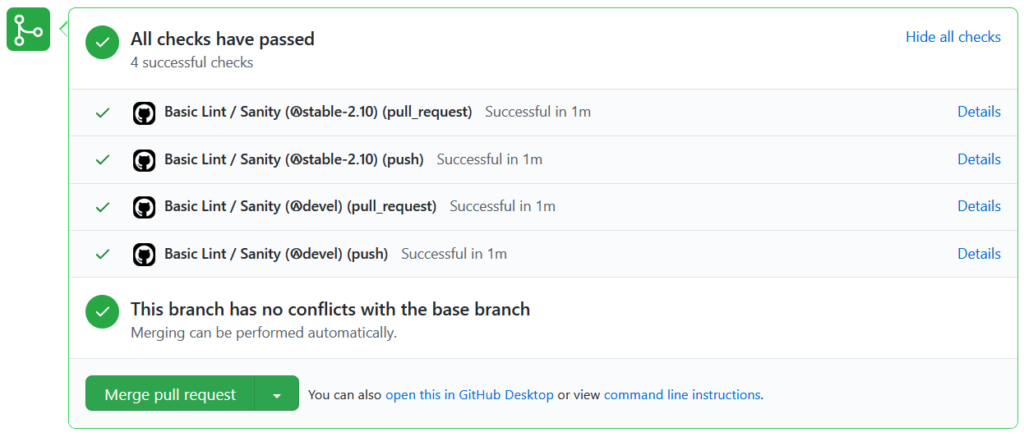This screenshot has width=1024, height=437.
Task: Click green tick beside devel pull_request check
Action: tap(102, 207)
